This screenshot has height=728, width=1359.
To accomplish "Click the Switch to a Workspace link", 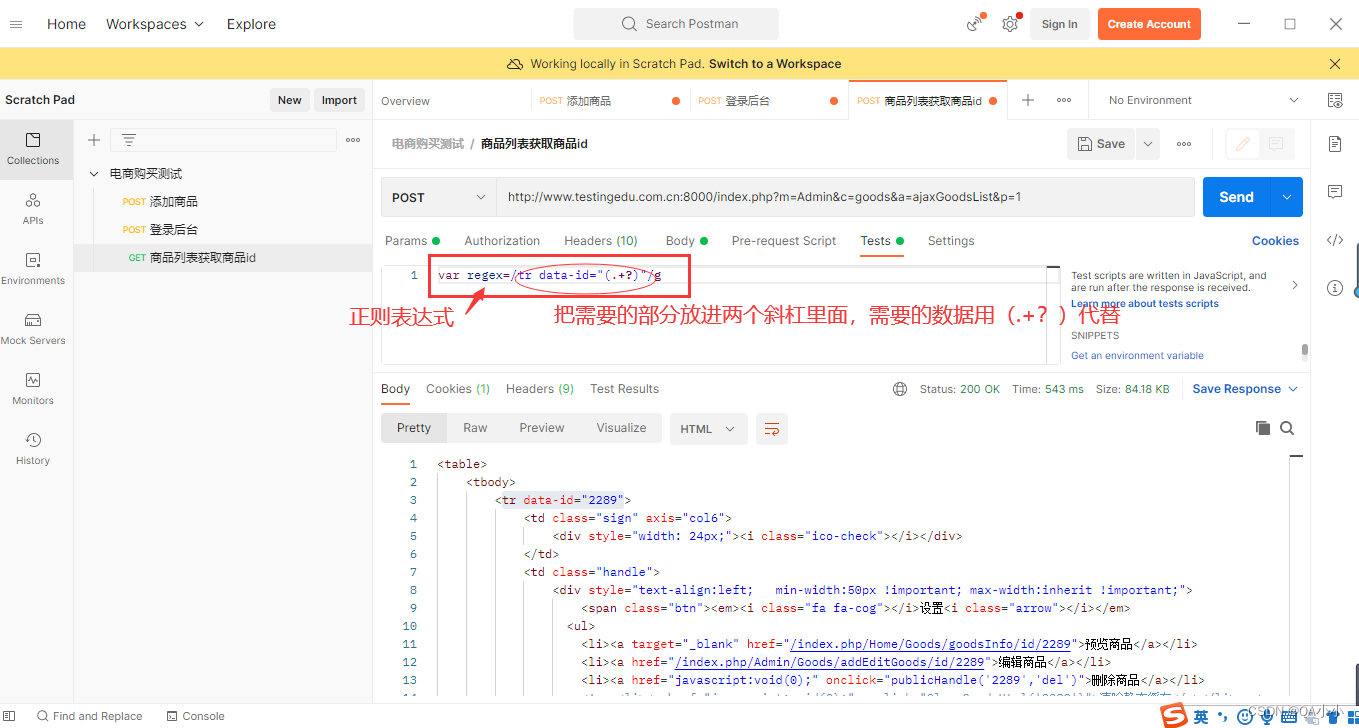I will pos(775,64).
